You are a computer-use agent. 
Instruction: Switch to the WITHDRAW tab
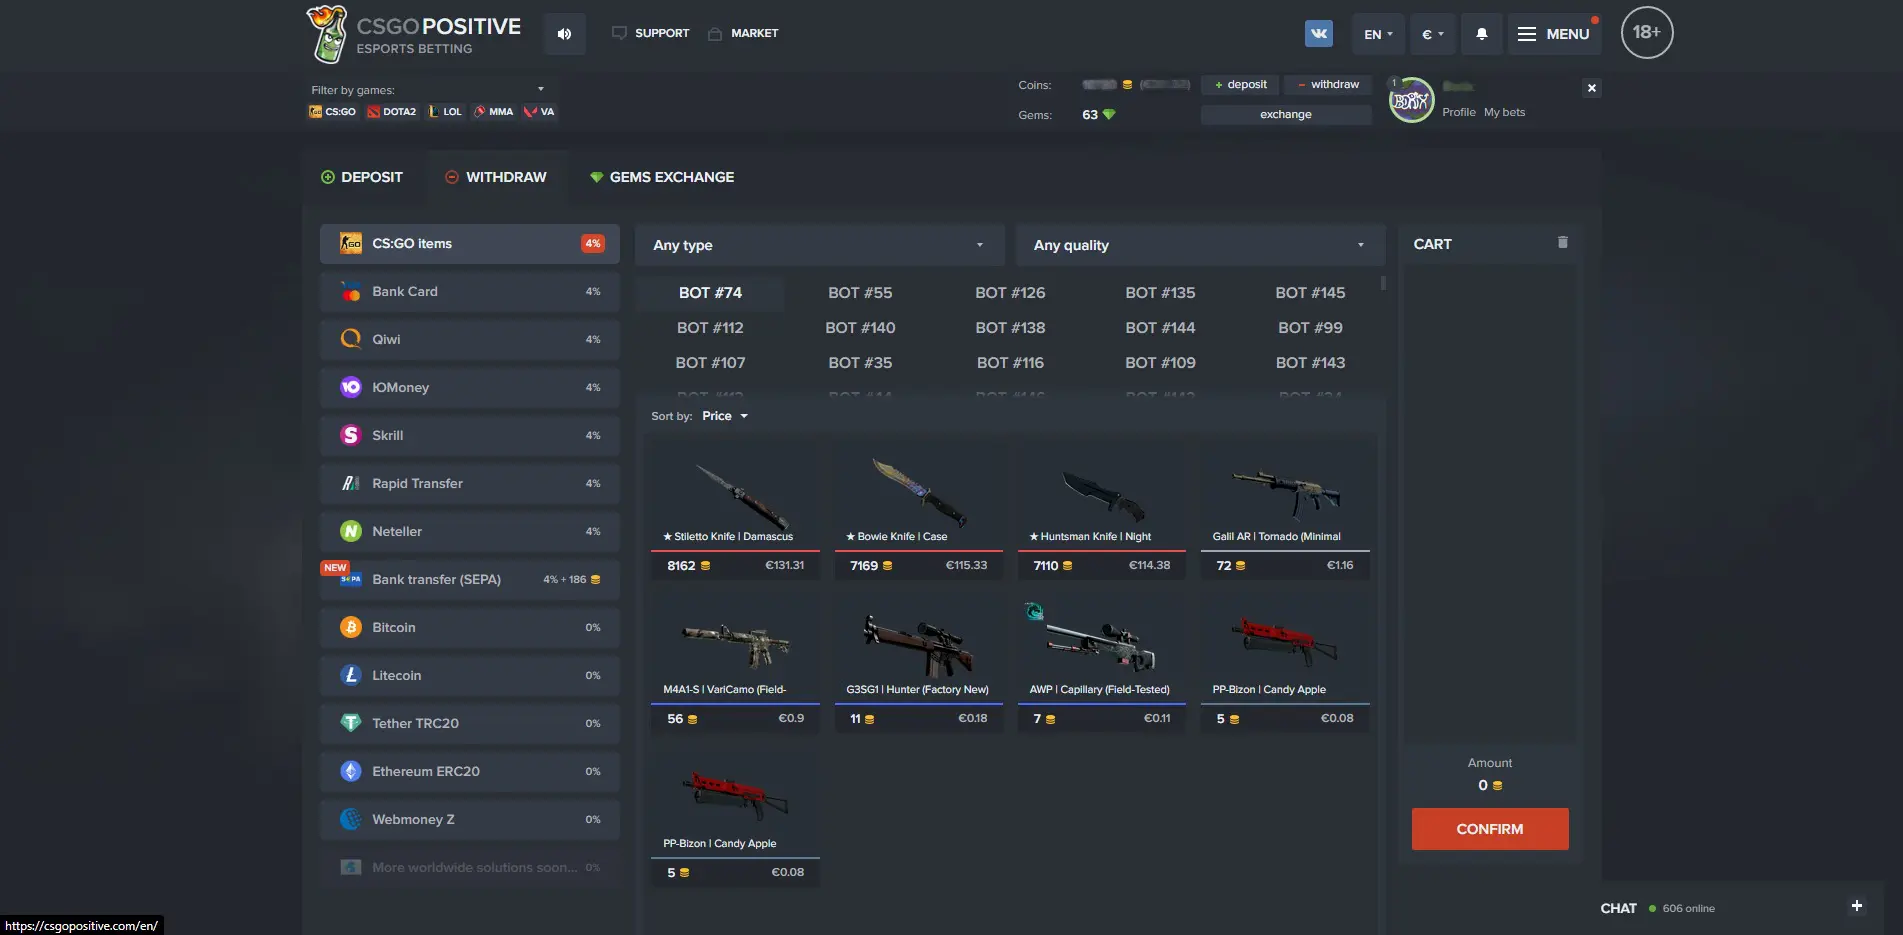click(496, 177)
